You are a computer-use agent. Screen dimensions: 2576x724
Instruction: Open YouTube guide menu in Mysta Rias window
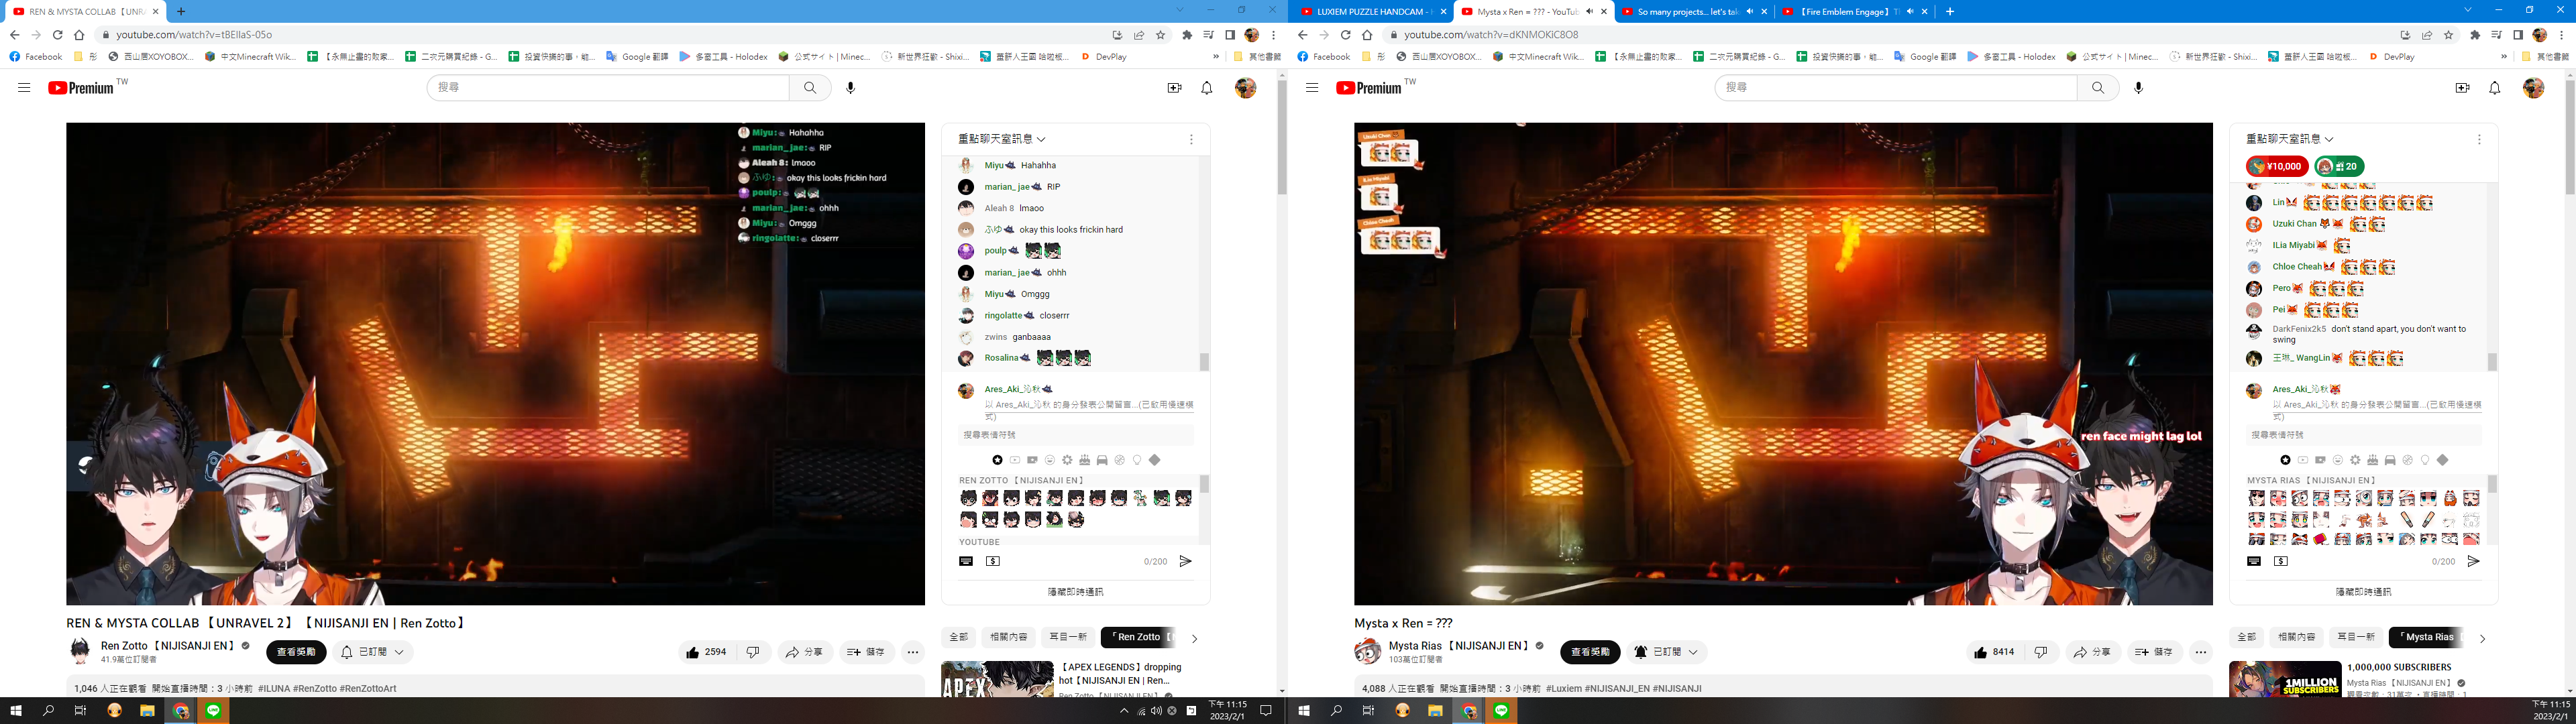(1312, 88)
